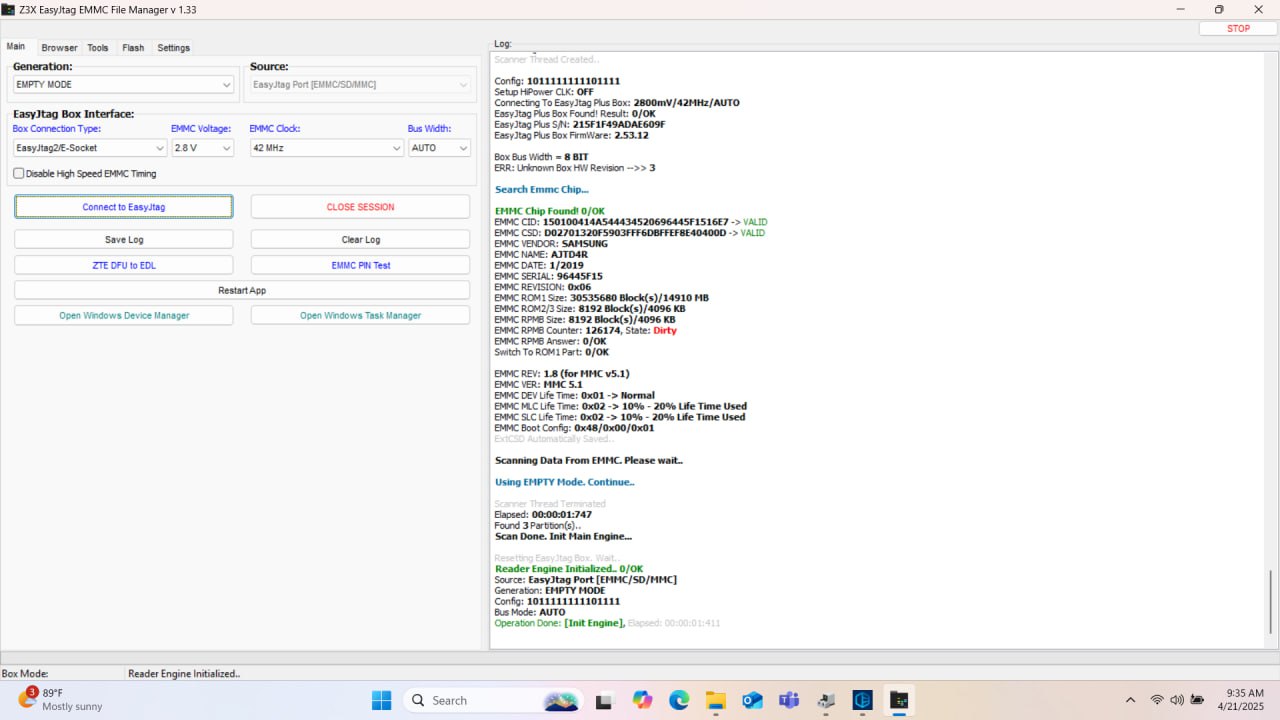Open the Generation EMPTY MODE dropdown

point(123,85)
